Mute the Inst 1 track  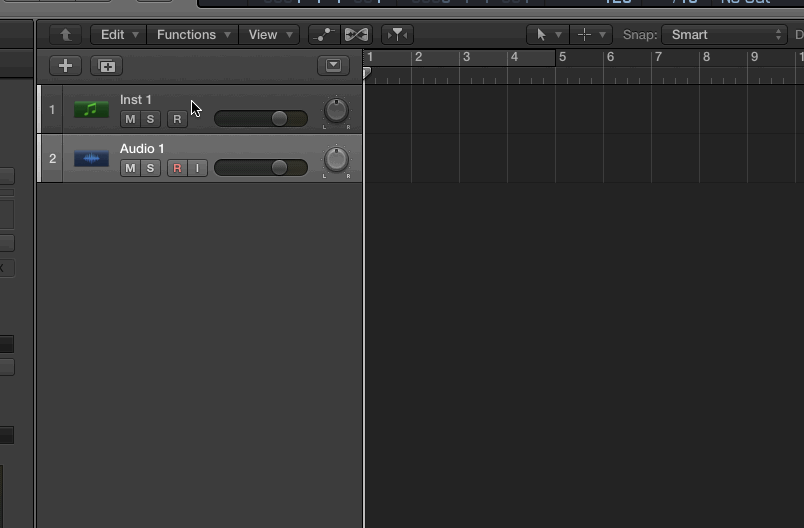coord(130,119)
